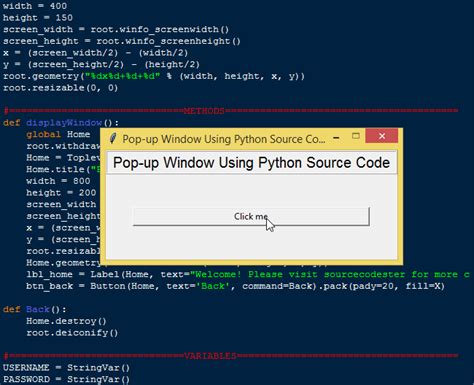474x385 pixels.
Task: Click the line "screen_height = root.winfo_screenheight()"
Action: [x=122, y=41]
